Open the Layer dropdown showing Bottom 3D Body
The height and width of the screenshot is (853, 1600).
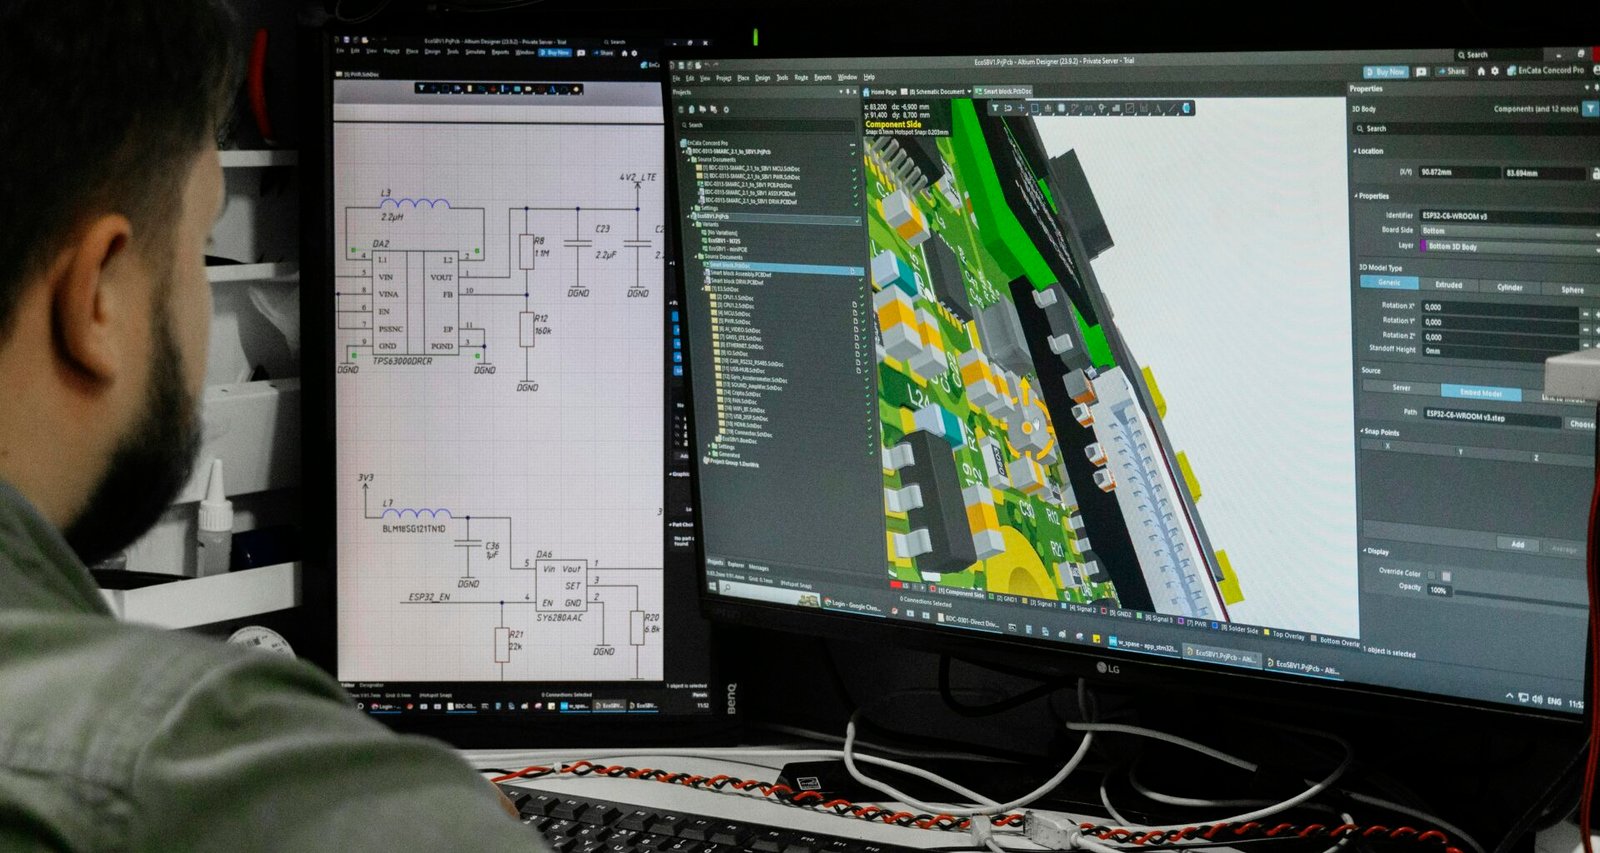point(1510,246)
